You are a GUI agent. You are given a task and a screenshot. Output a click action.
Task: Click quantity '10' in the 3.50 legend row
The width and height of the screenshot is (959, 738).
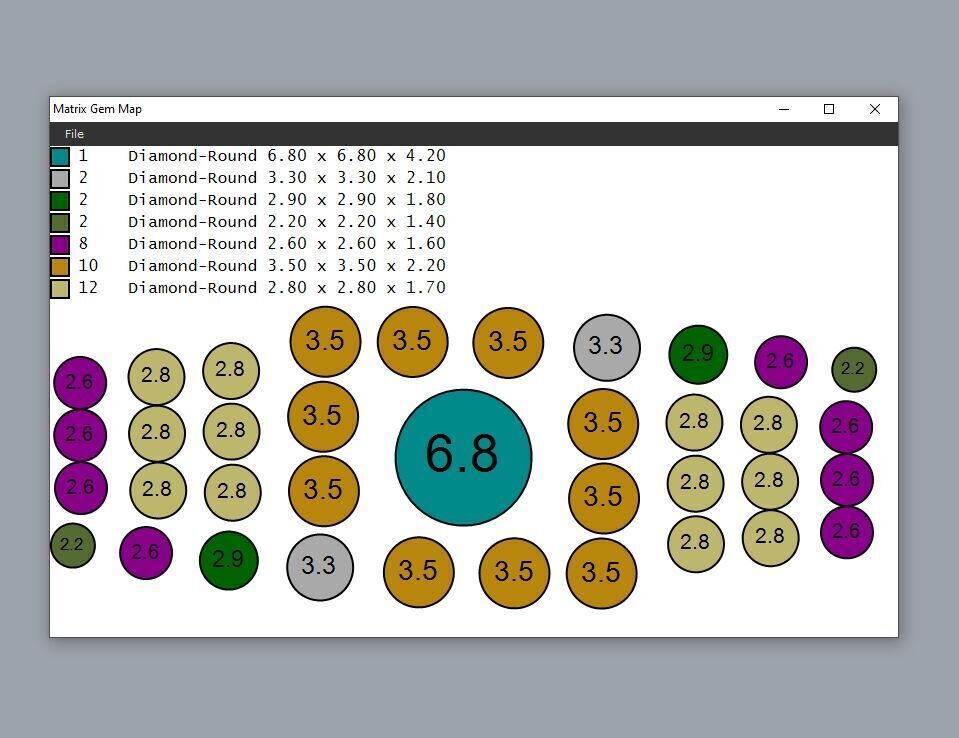click(88, 265)
